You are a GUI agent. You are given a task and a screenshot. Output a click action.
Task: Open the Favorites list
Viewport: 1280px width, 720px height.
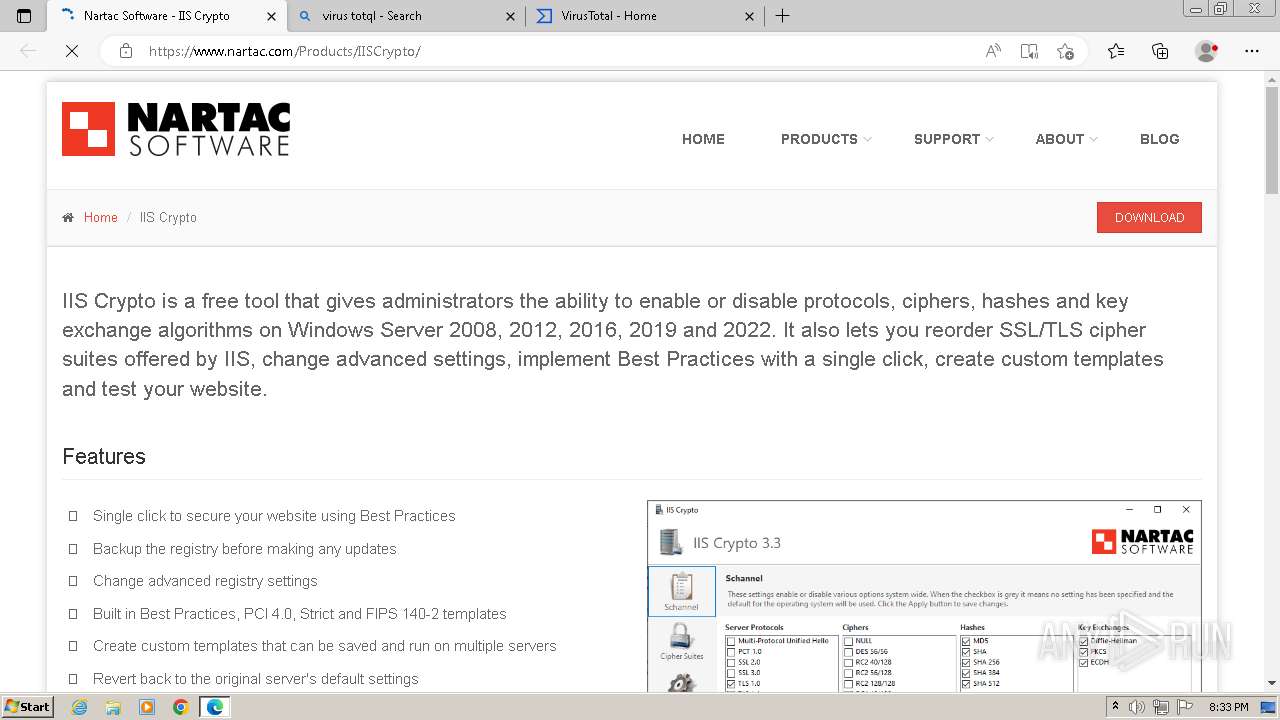pos(1116,51)
